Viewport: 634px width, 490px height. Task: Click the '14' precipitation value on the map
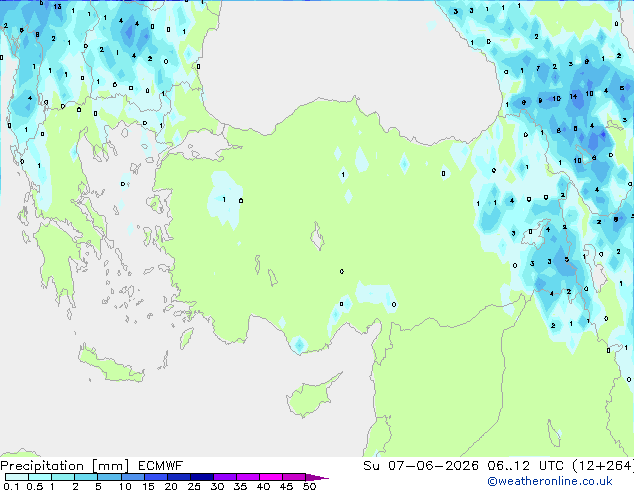coord(573,97)
